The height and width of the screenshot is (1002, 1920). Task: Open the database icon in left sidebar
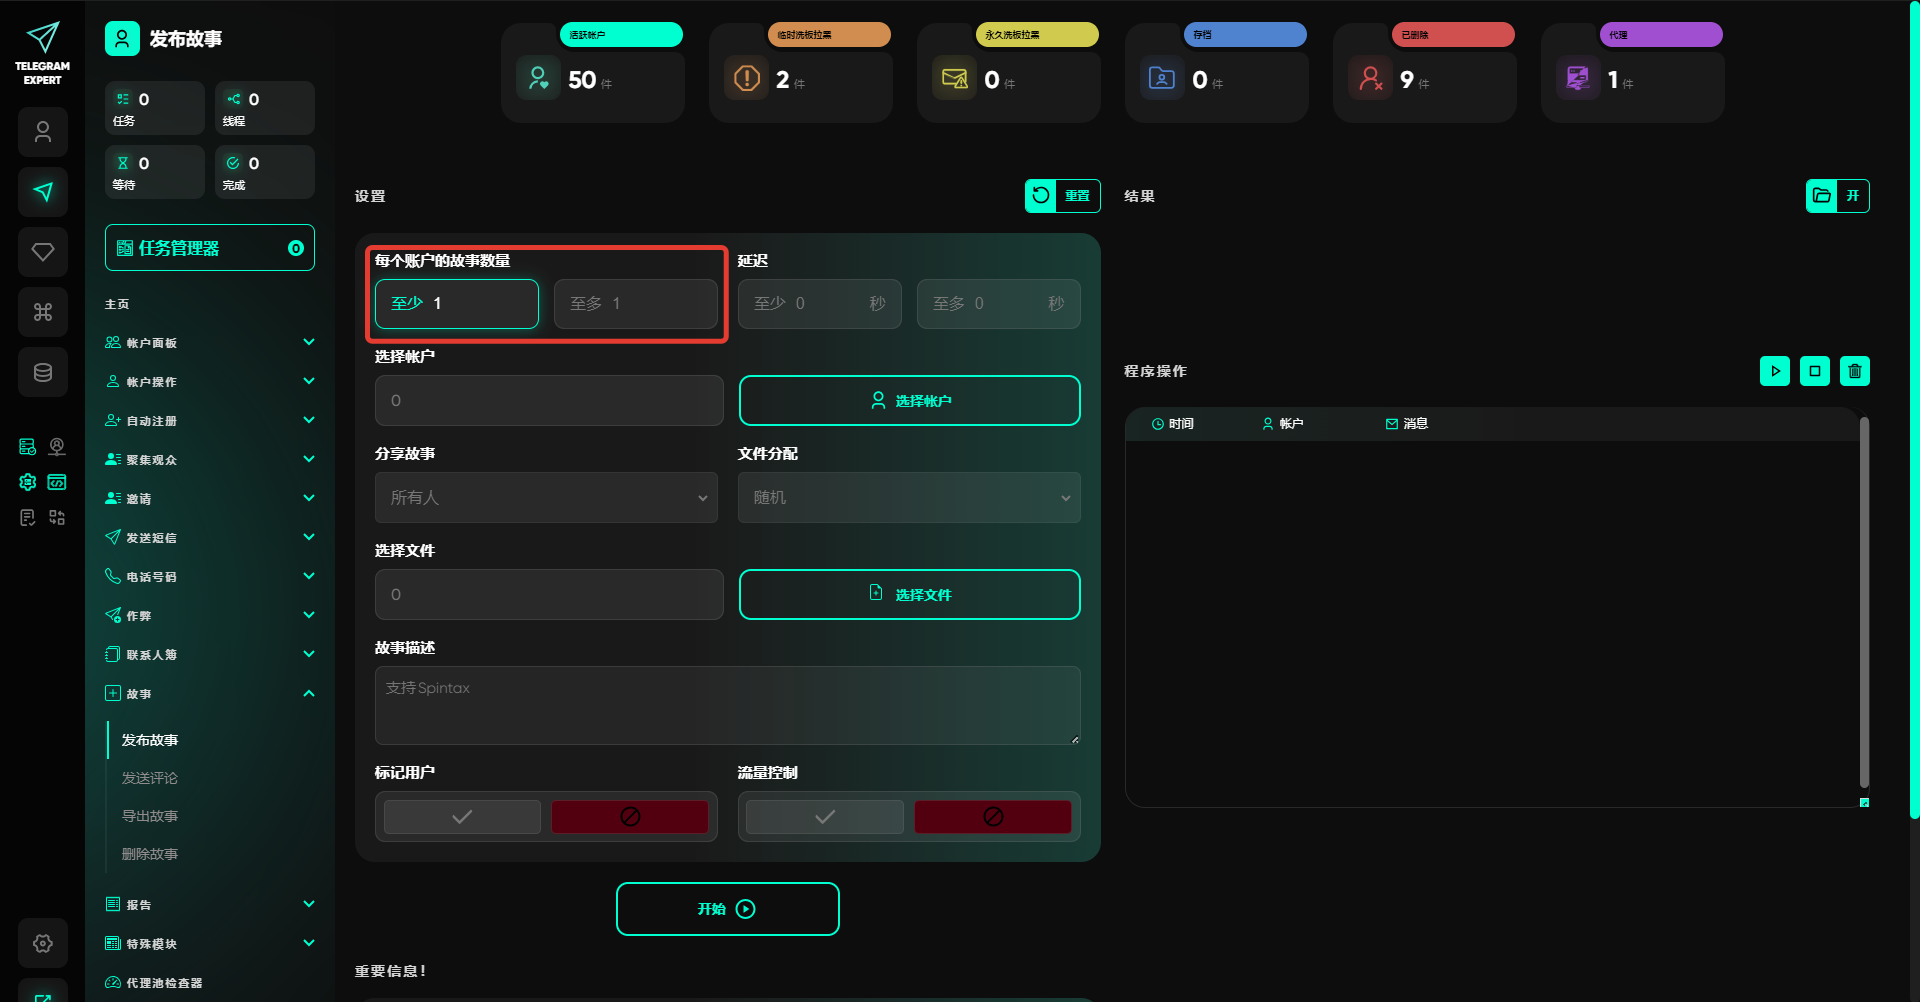tap(43, 372)
